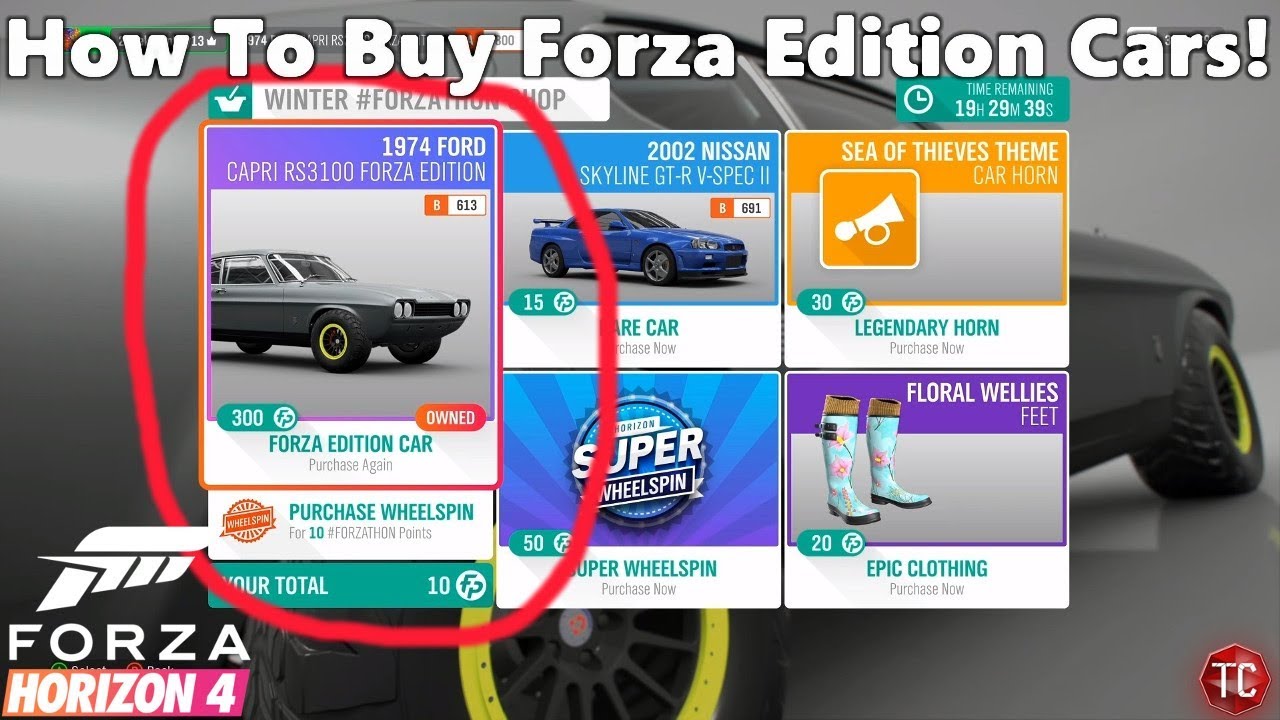1280x720 pixels.
Task: Click the OWNED badge on Capri
Action: [x=449, y=417]
